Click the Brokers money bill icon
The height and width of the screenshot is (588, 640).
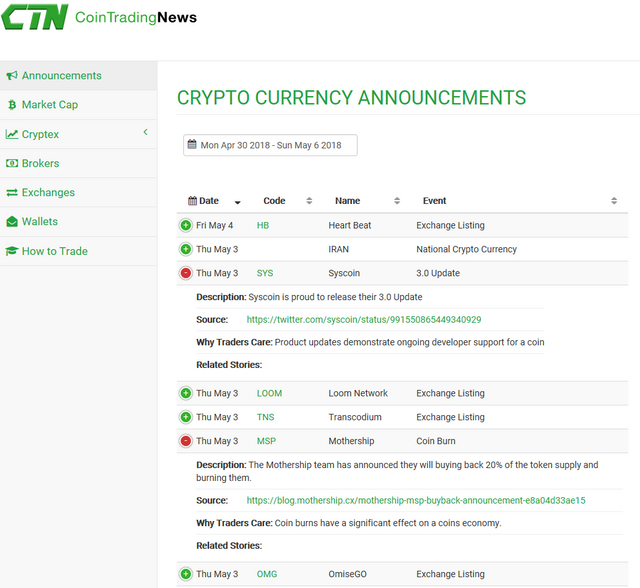pos(12,163)
